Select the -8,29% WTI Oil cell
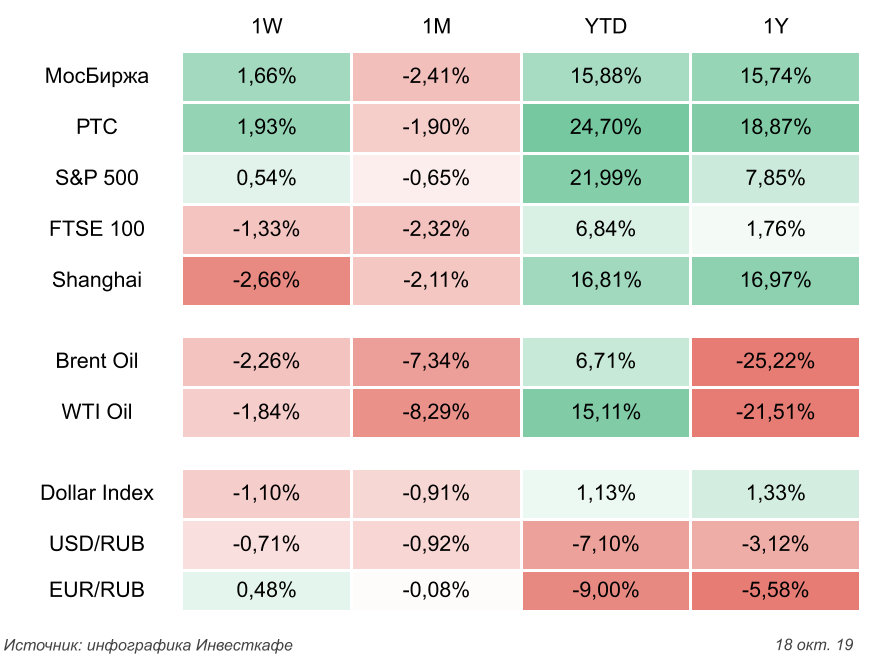 (436, 412)
